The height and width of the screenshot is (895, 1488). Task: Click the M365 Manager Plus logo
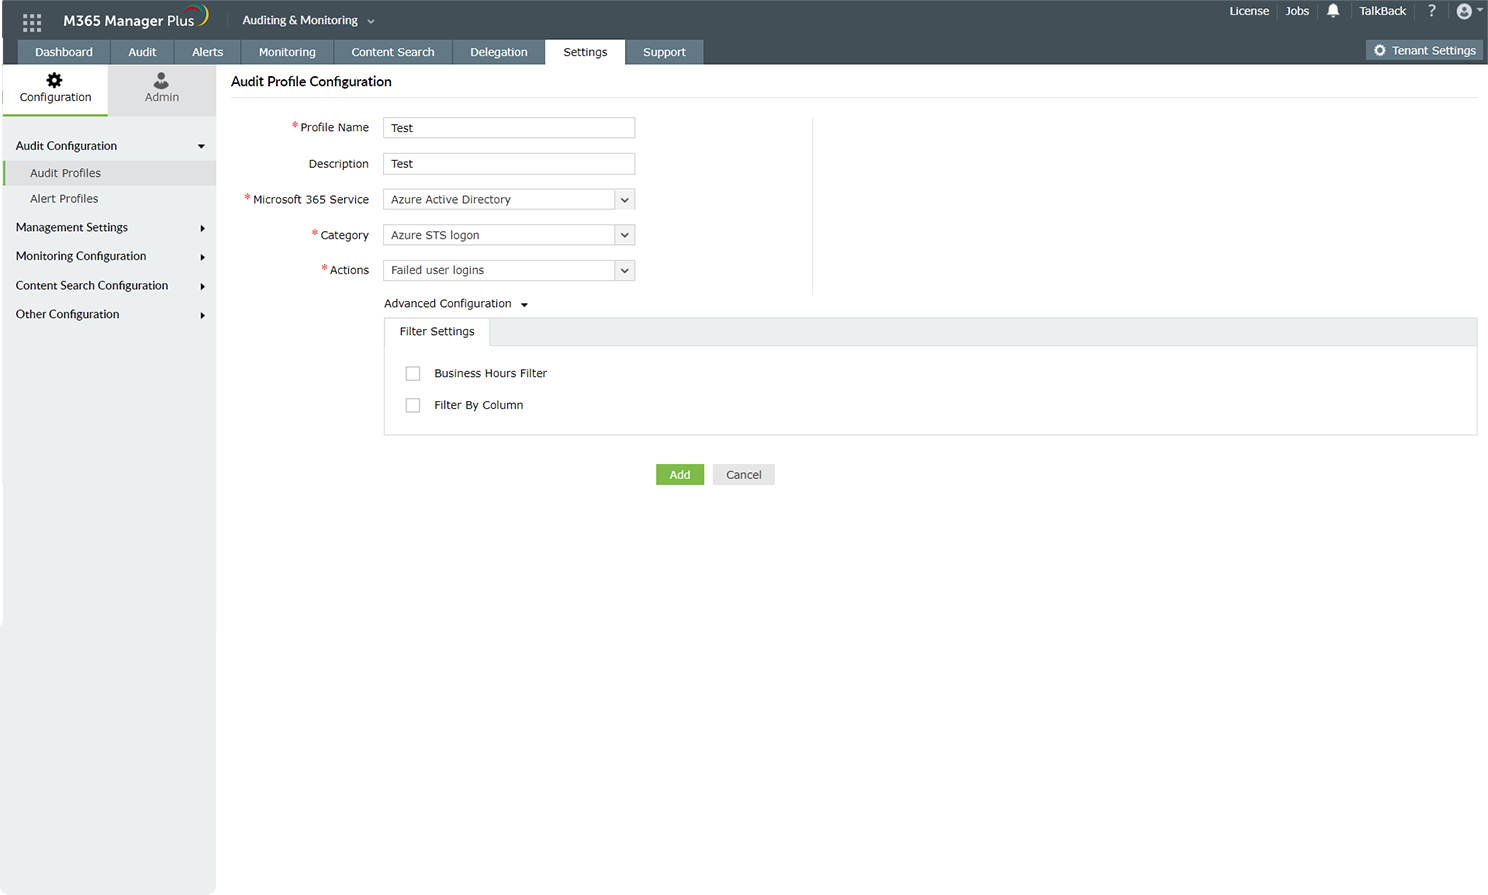click(x=135, y=19)
